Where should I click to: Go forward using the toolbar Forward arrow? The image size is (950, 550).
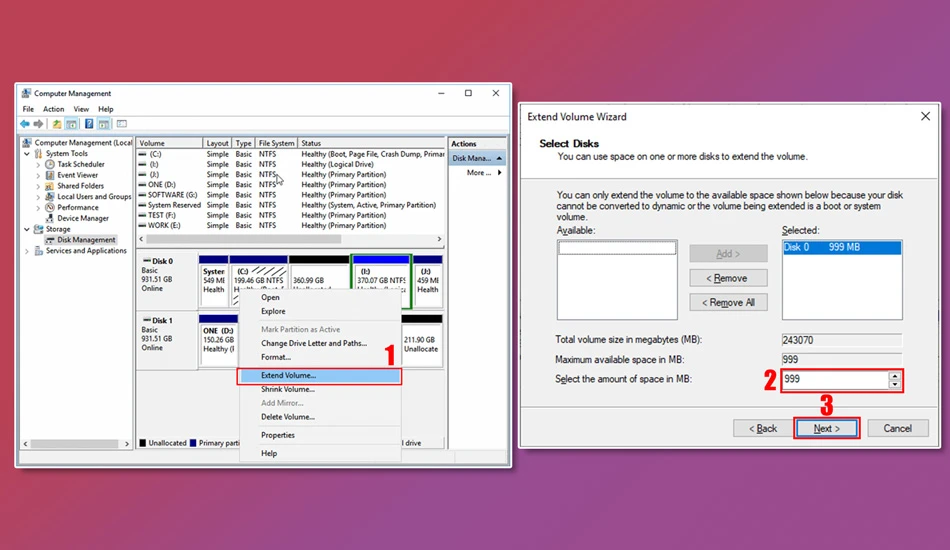point(39,124)
